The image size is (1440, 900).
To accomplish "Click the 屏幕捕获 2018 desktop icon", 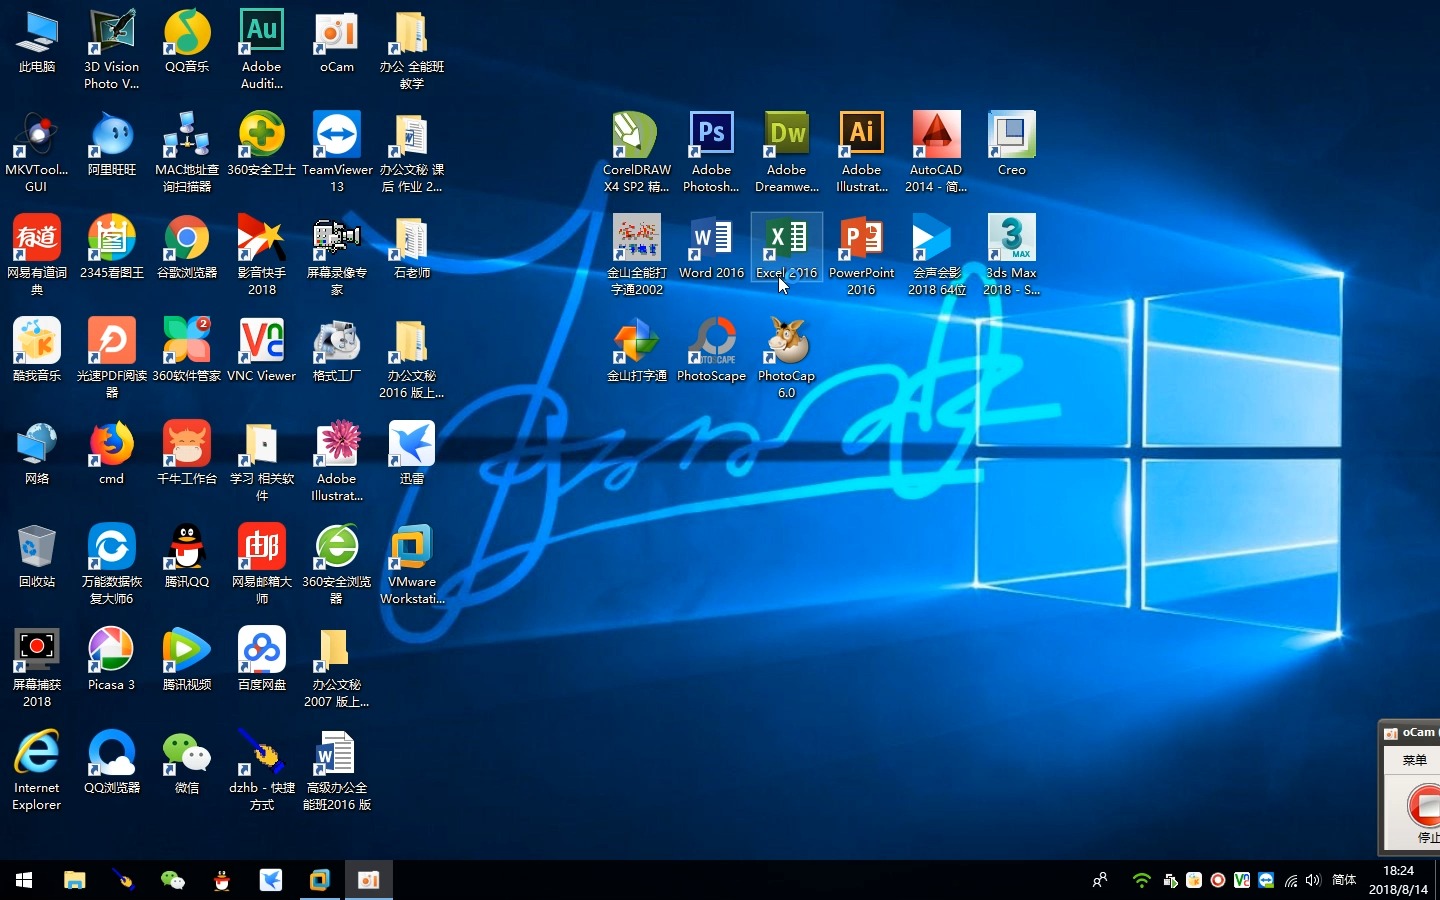I will pos(37,667).
